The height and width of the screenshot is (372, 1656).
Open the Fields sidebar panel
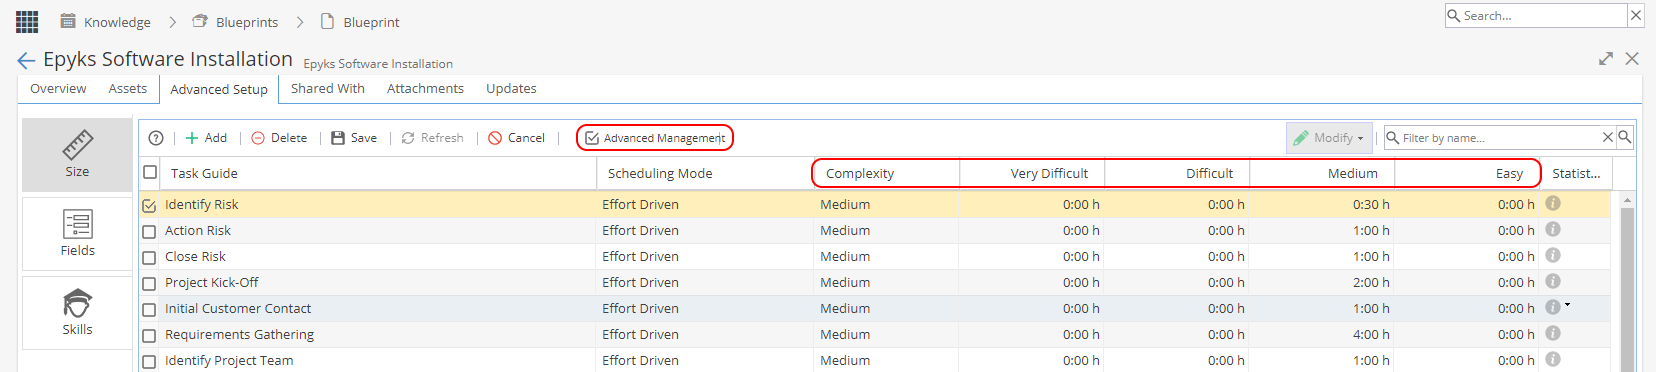(x=77, y=234)
